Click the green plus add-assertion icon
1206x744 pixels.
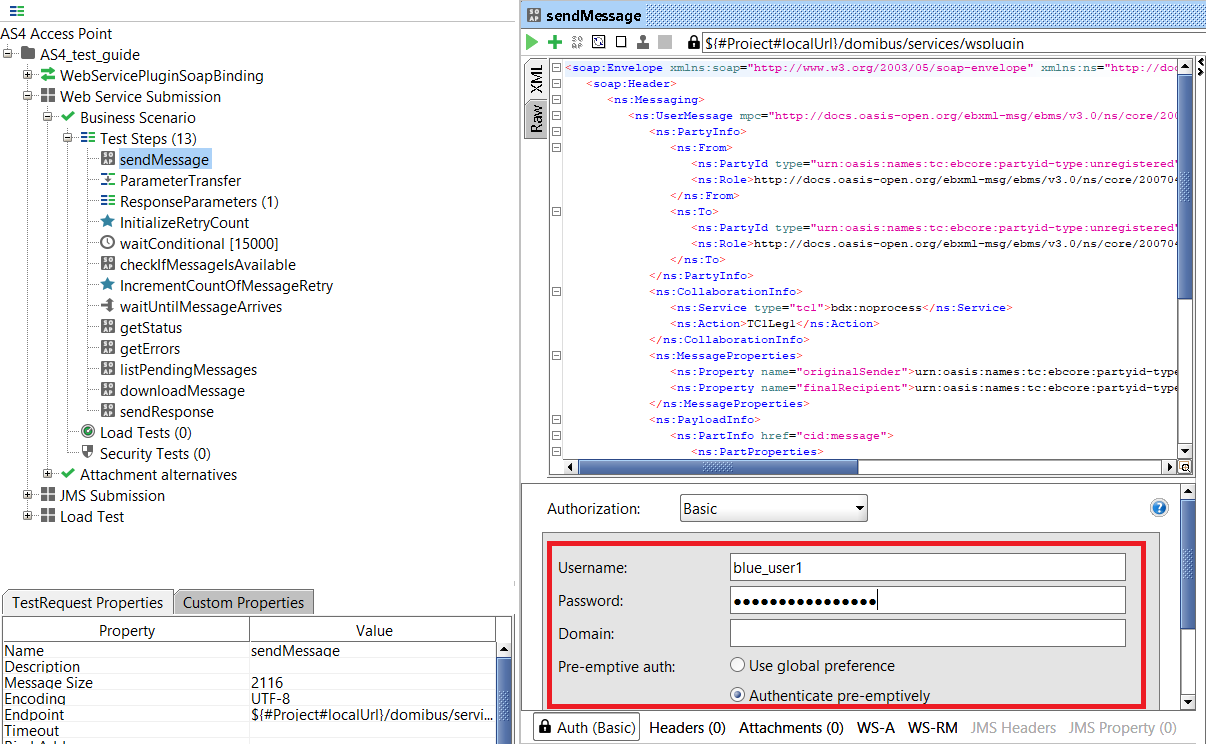554,42
